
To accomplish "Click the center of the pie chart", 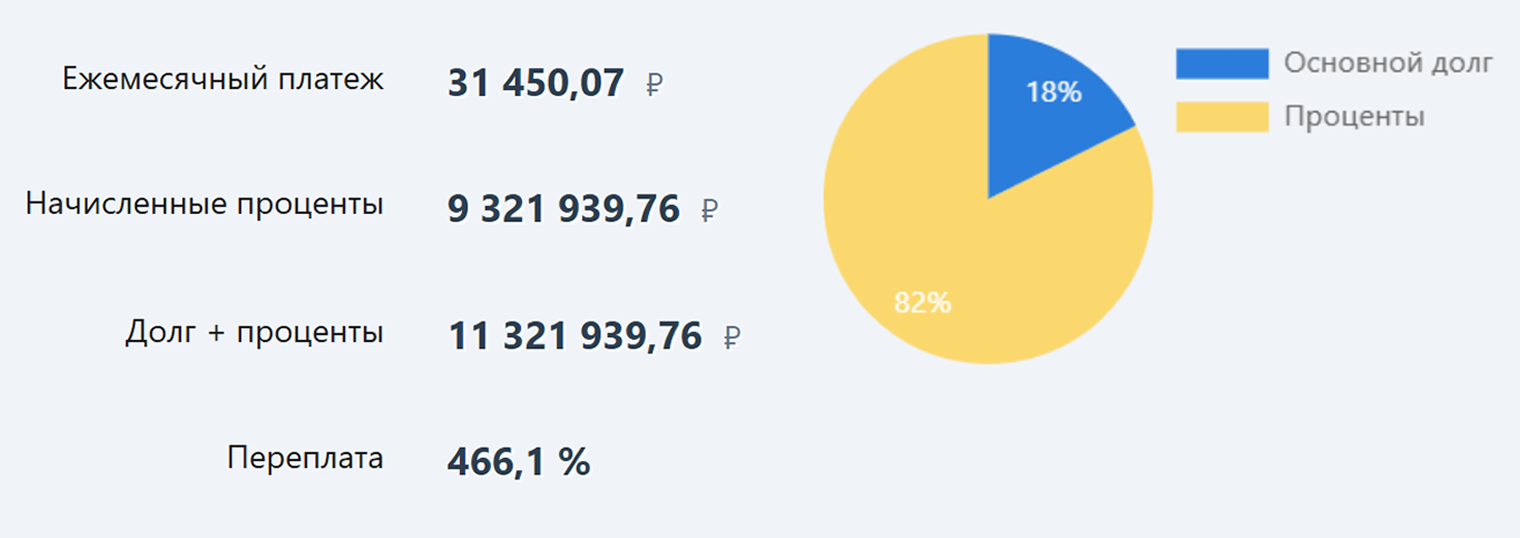I will tap(988, 198).
